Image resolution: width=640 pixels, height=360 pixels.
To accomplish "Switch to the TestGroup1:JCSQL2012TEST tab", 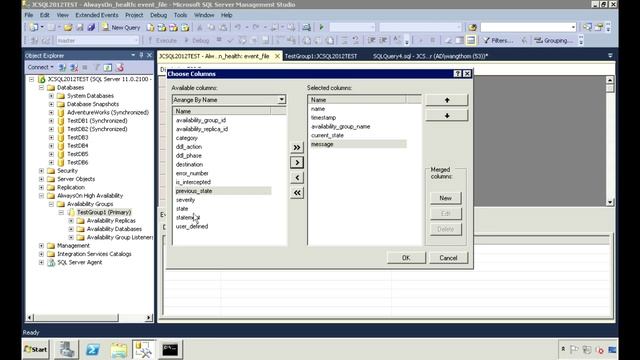I will [321, 56].
